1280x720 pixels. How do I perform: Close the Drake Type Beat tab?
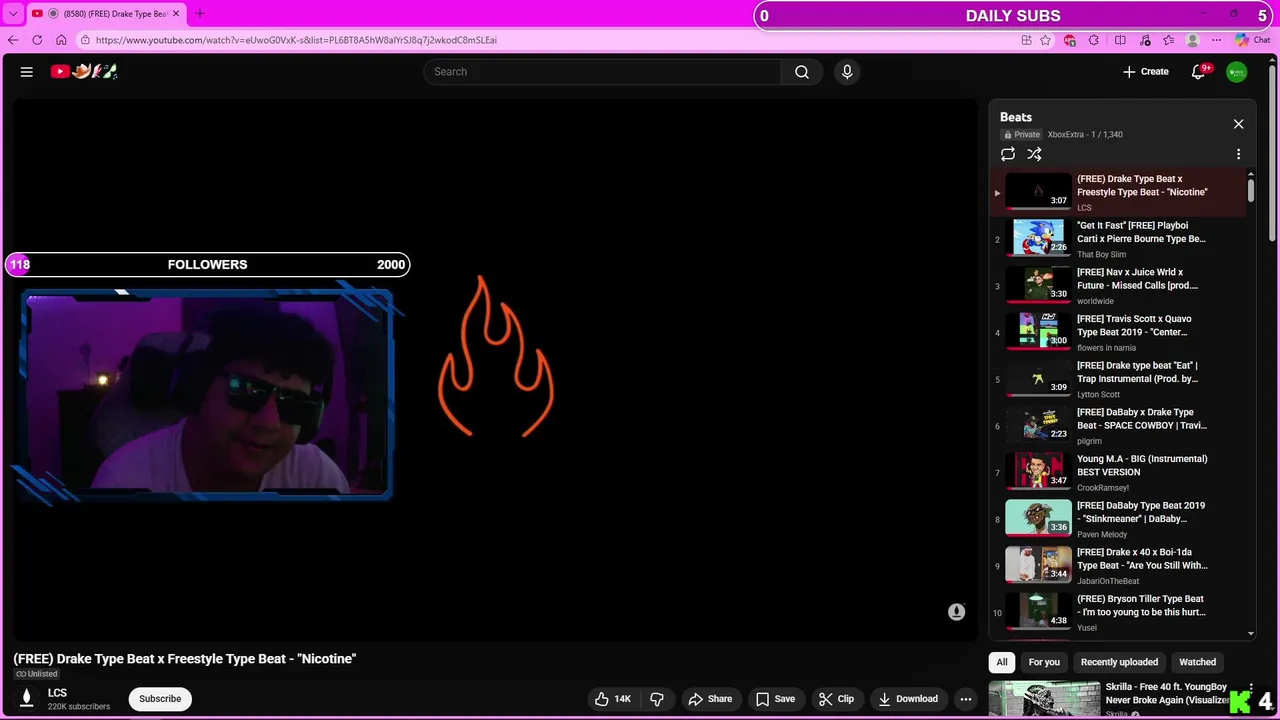(x=176, y=14)
